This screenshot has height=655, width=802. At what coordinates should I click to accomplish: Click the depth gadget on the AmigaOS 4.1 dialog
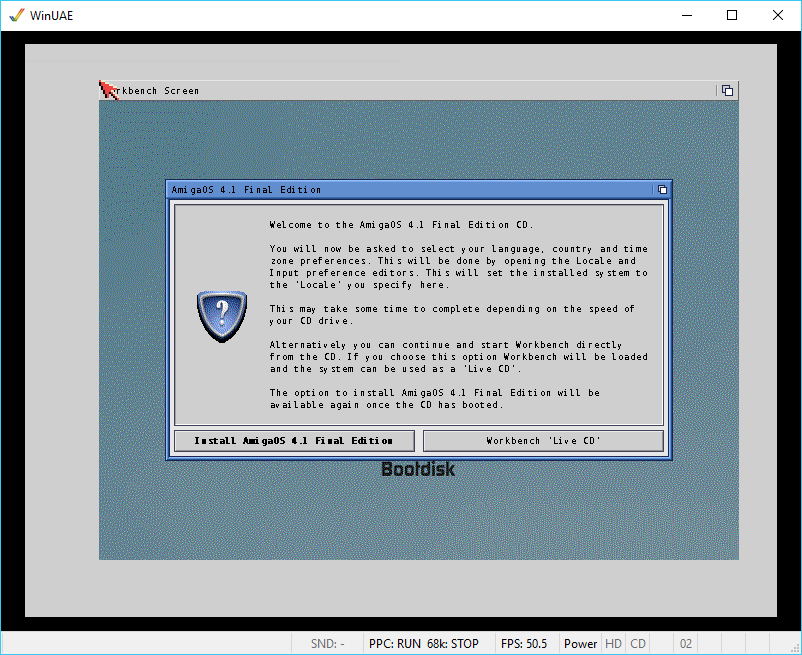coord(662,190)
